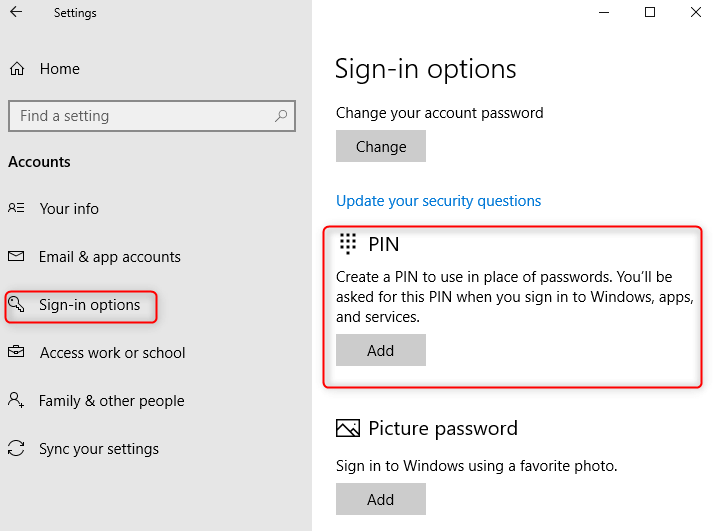Viewport: 713px width, 531px height.
Task: Go to Family & other people
Action: click(111, 401)
